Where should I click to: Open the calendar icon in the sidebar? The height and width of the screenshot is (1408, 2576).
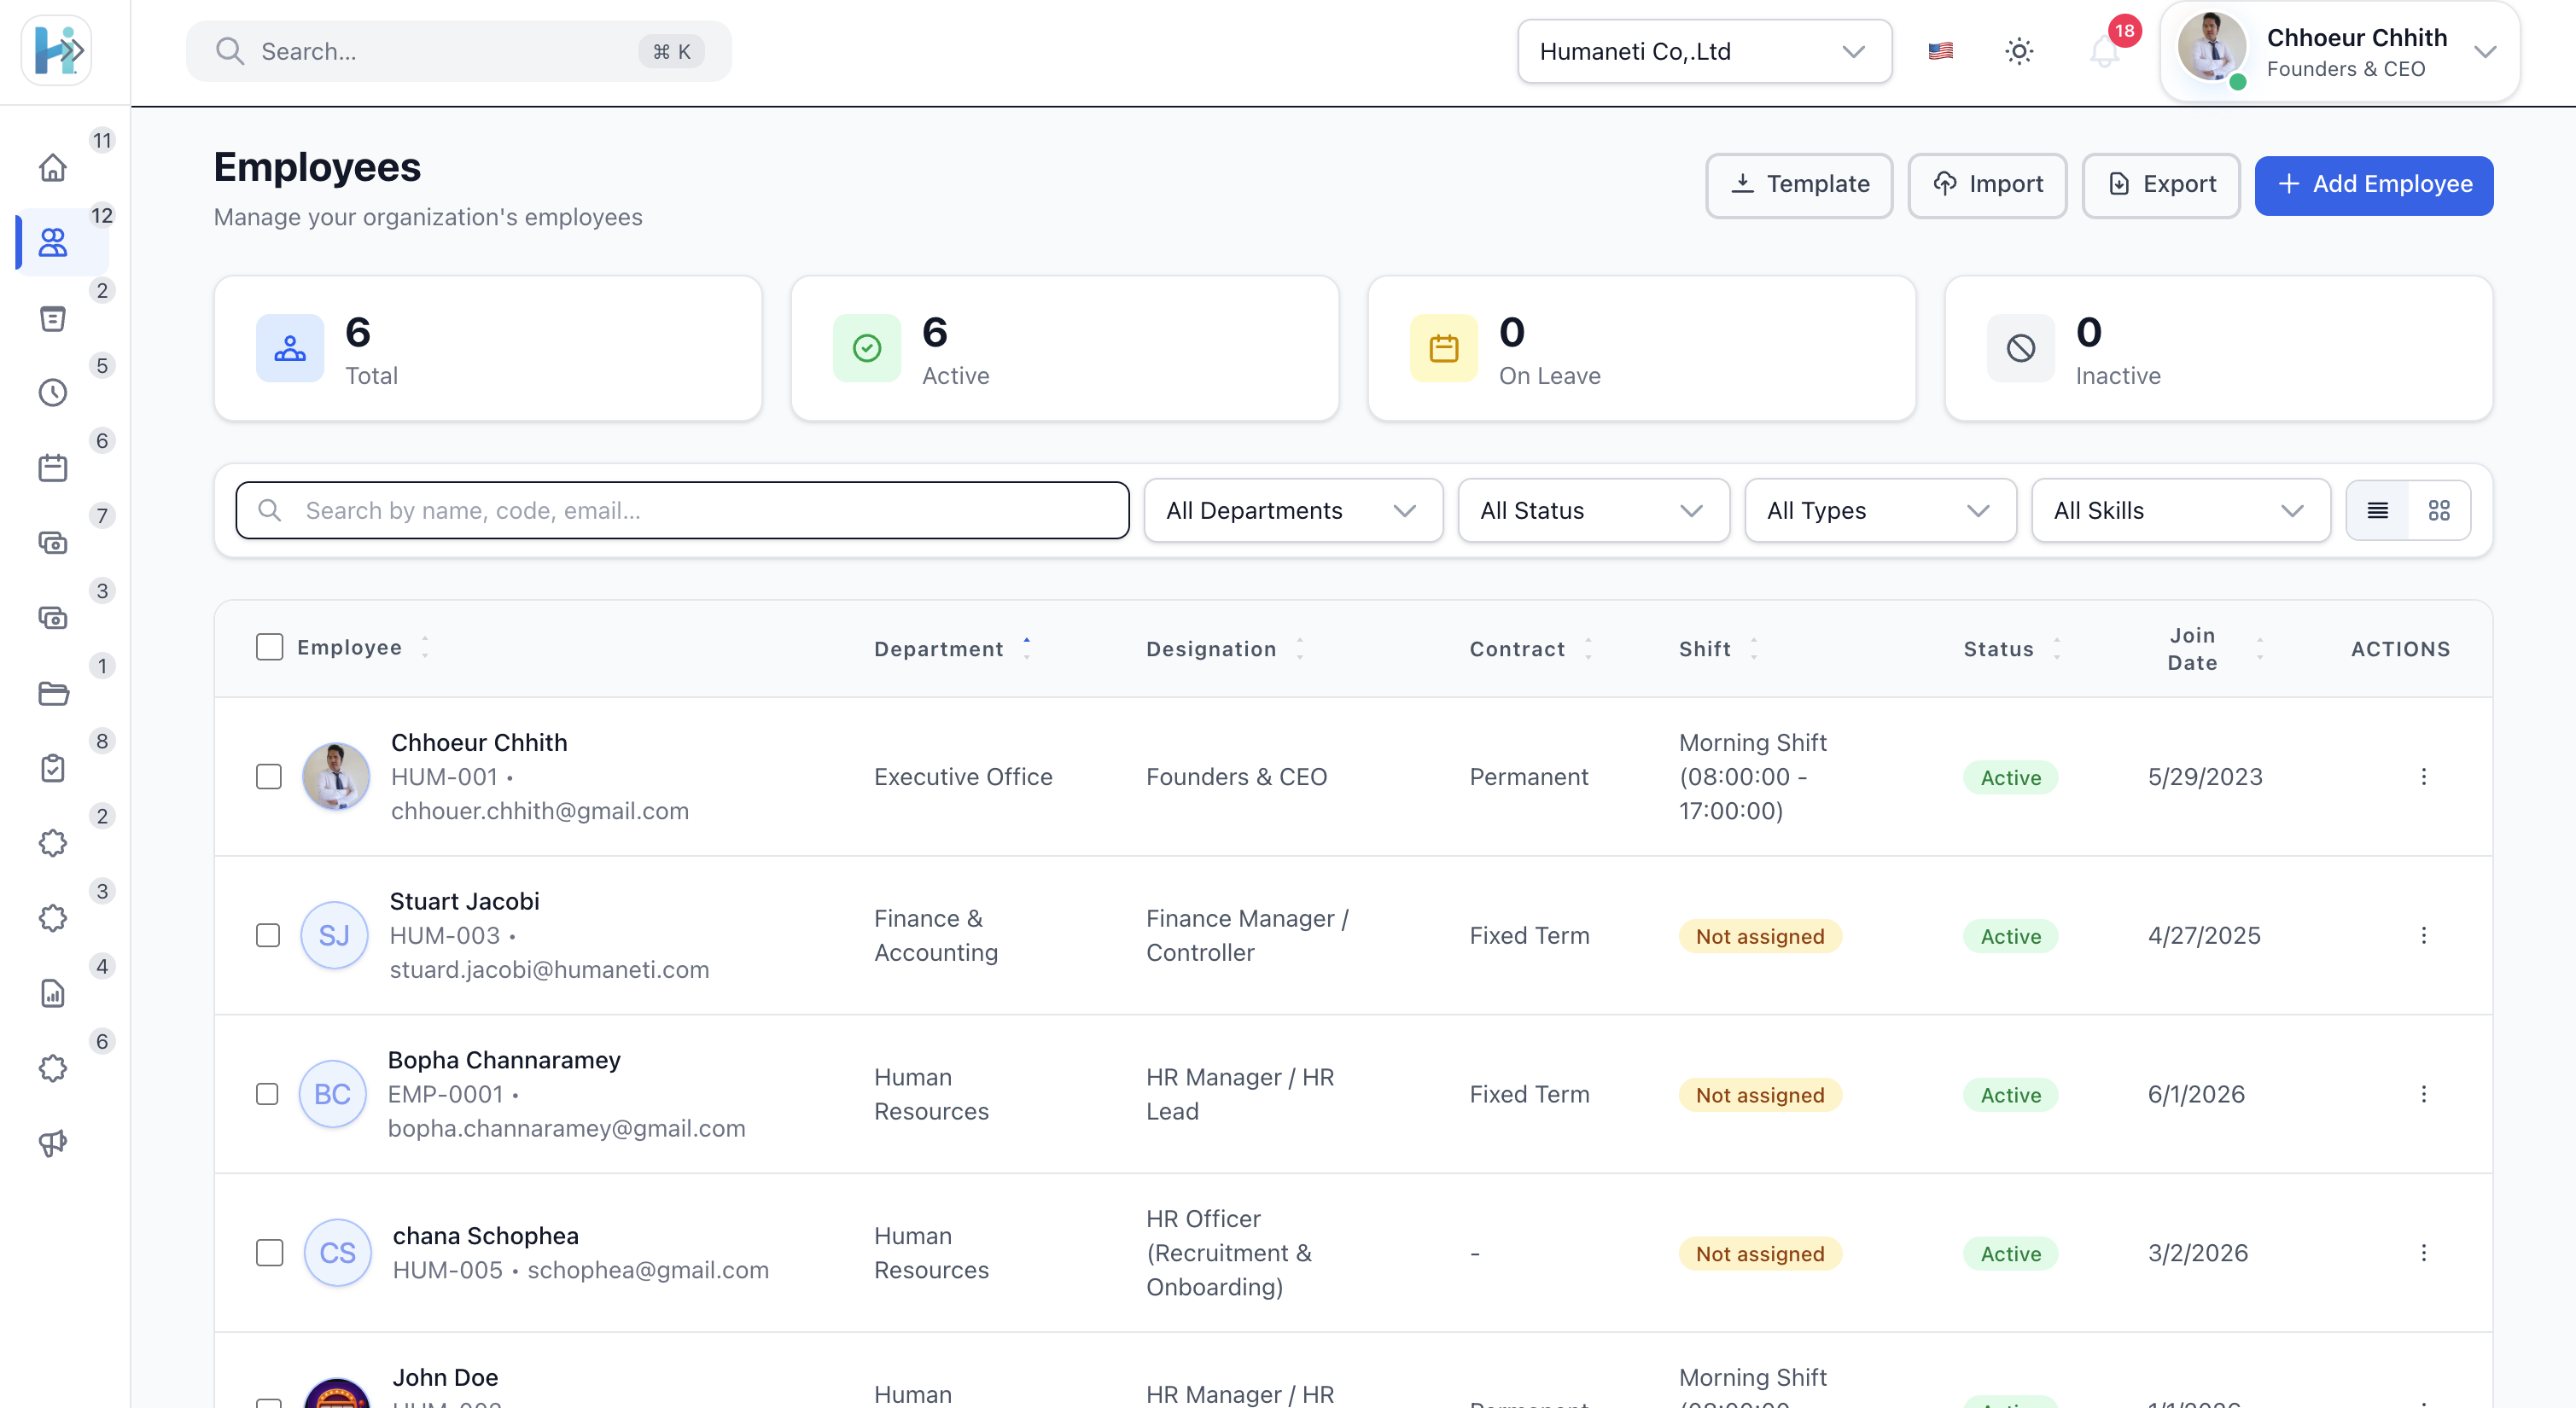53,467
